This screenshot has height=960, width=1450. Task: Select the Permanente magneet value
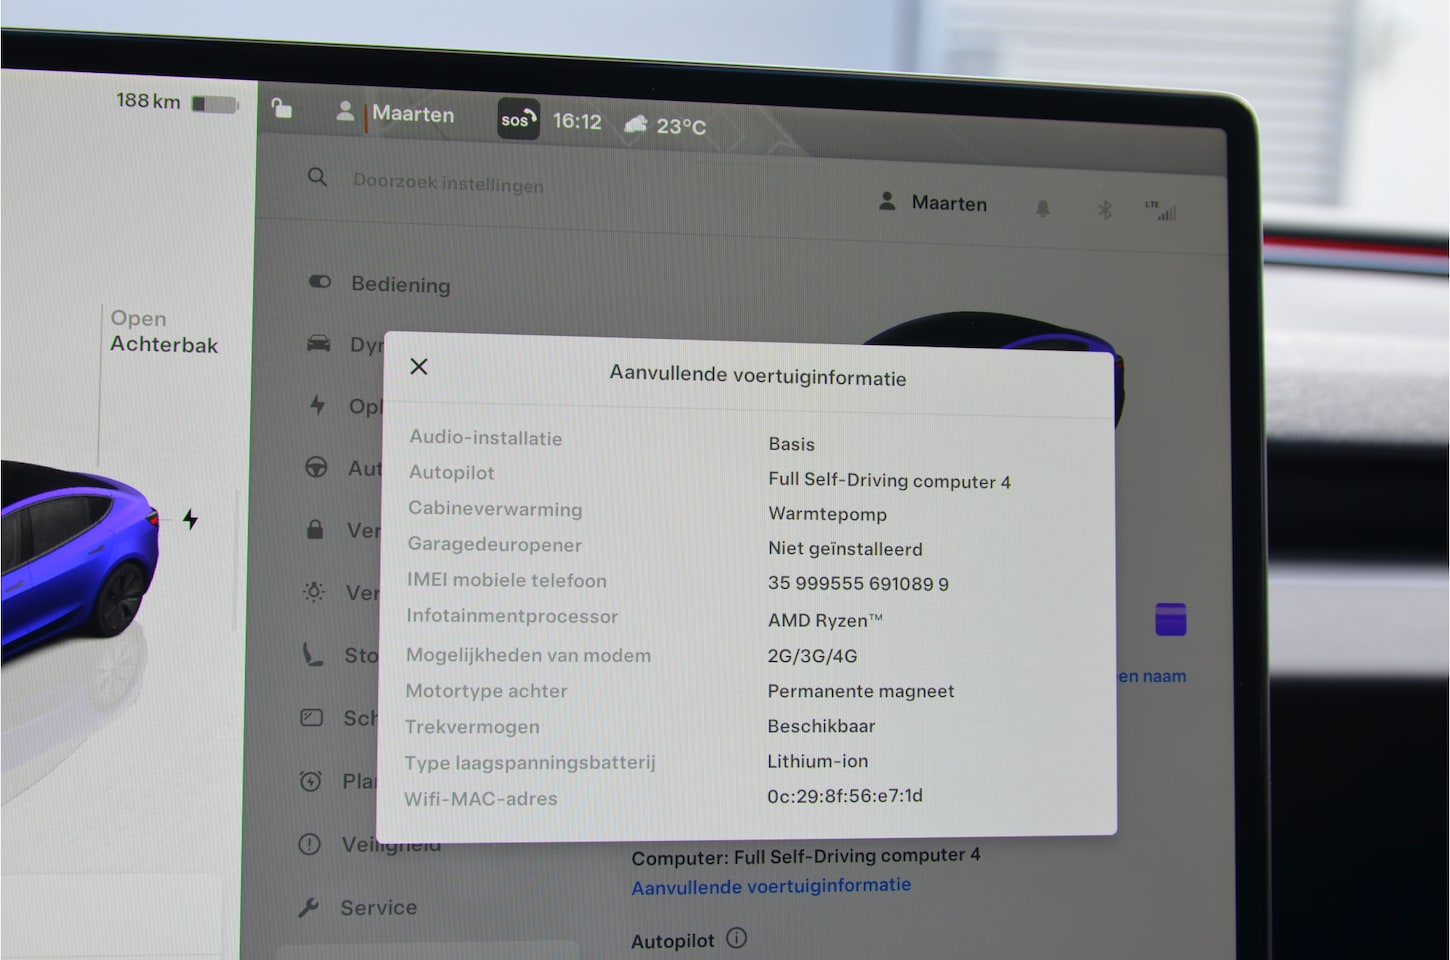coord(861,691)
